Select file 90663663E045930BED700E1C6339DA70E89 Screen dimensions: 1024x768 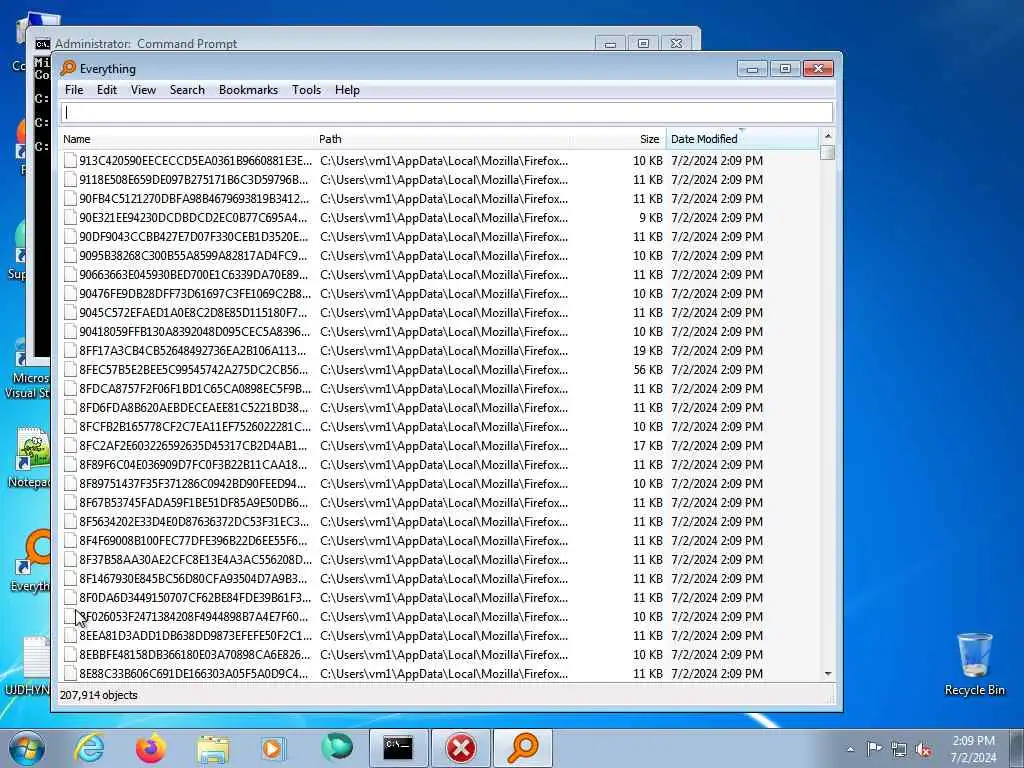click(193, 274)
